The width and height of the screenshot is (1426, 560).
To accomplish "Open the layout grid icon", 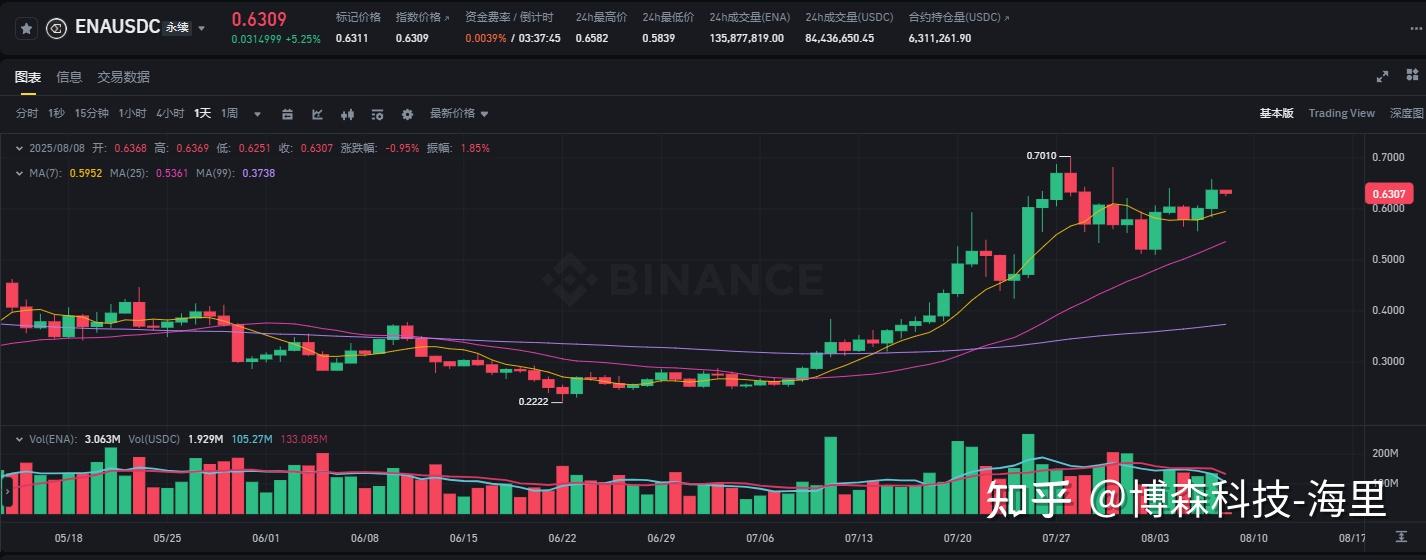I will click(1412, 76).
